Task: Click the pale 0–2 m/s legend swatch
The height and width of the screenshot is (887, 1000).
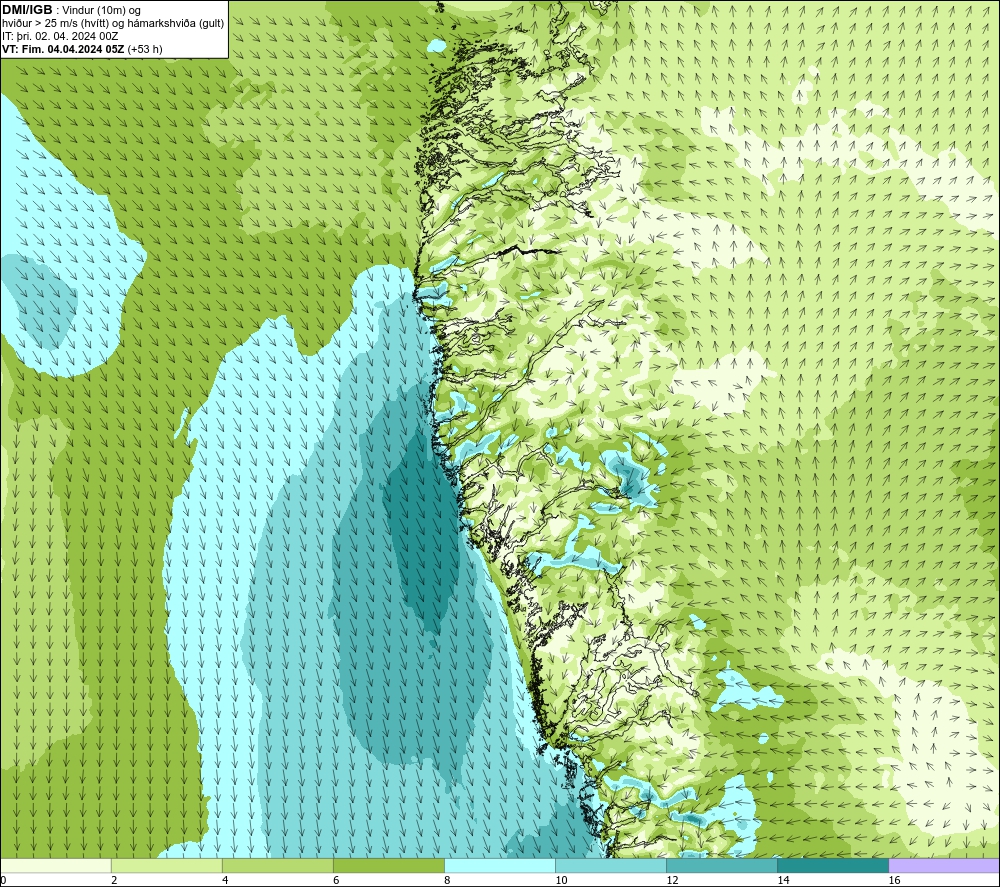Action: 56,865
